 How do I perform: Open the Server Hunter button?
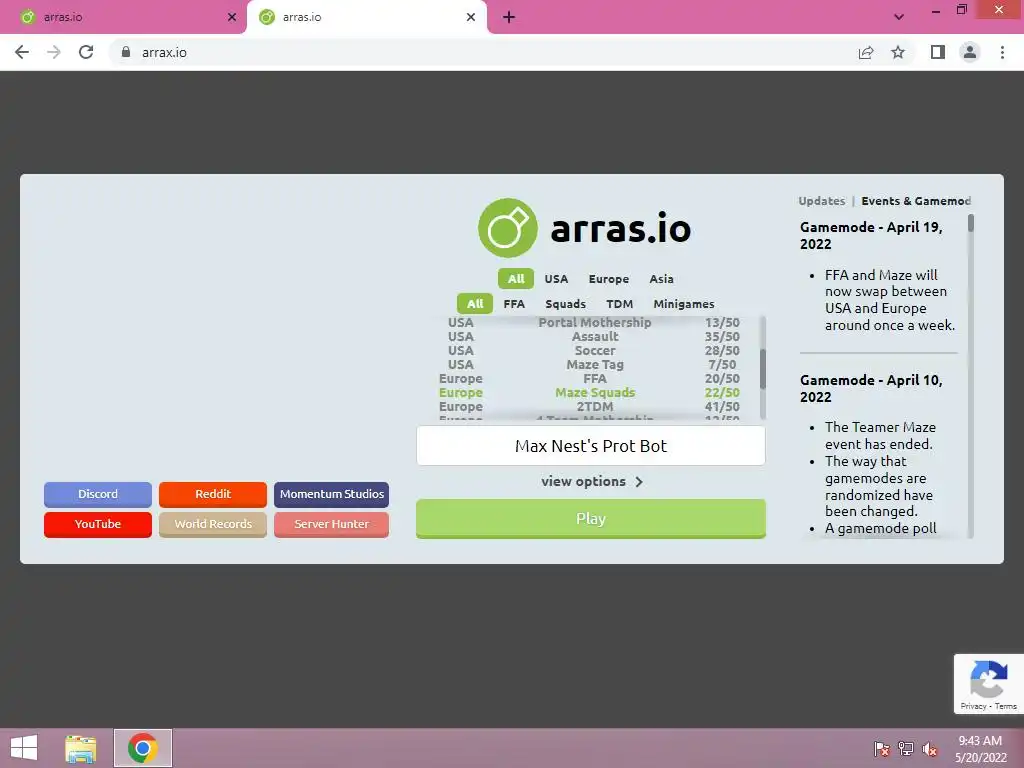click(332, 524)
